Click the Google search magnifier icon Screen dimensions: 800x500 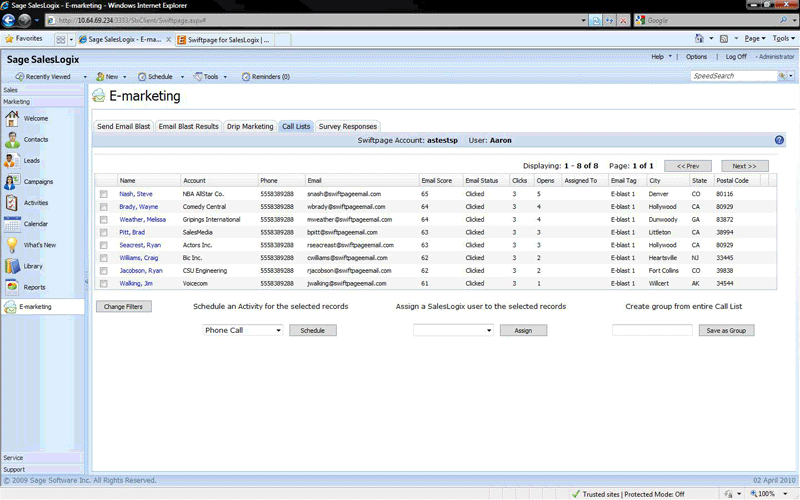[x=783, y=20]
